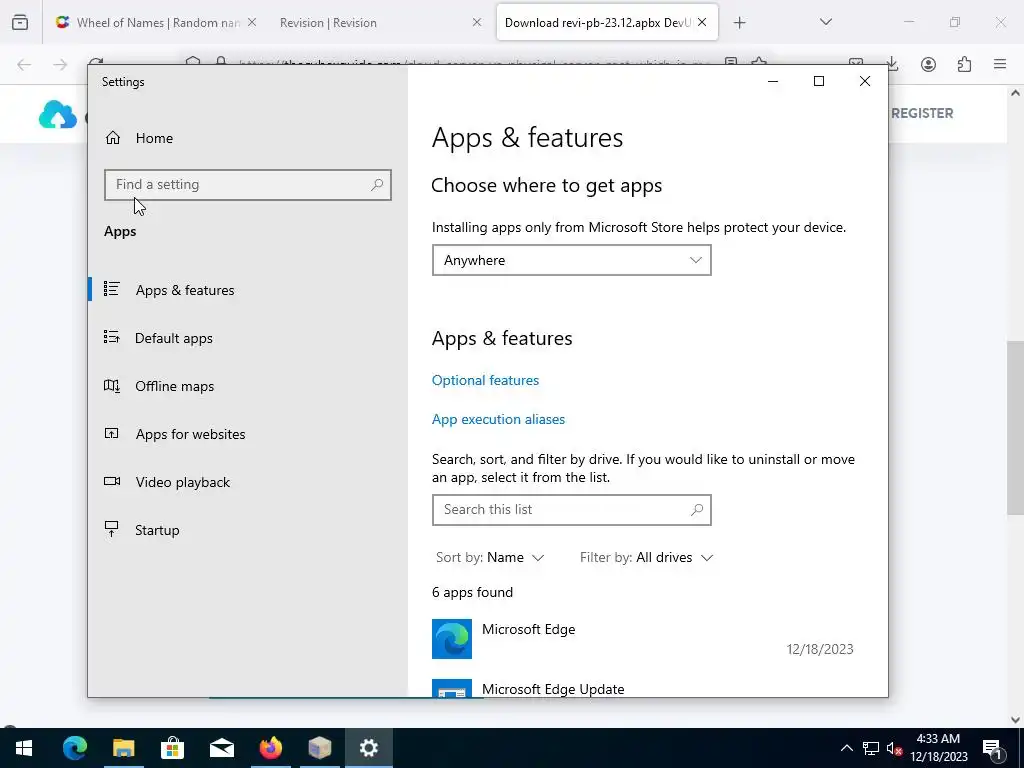Click the Default apps icon in sidebar
This screenshot has width=1024, height=768.
point(112,337)
